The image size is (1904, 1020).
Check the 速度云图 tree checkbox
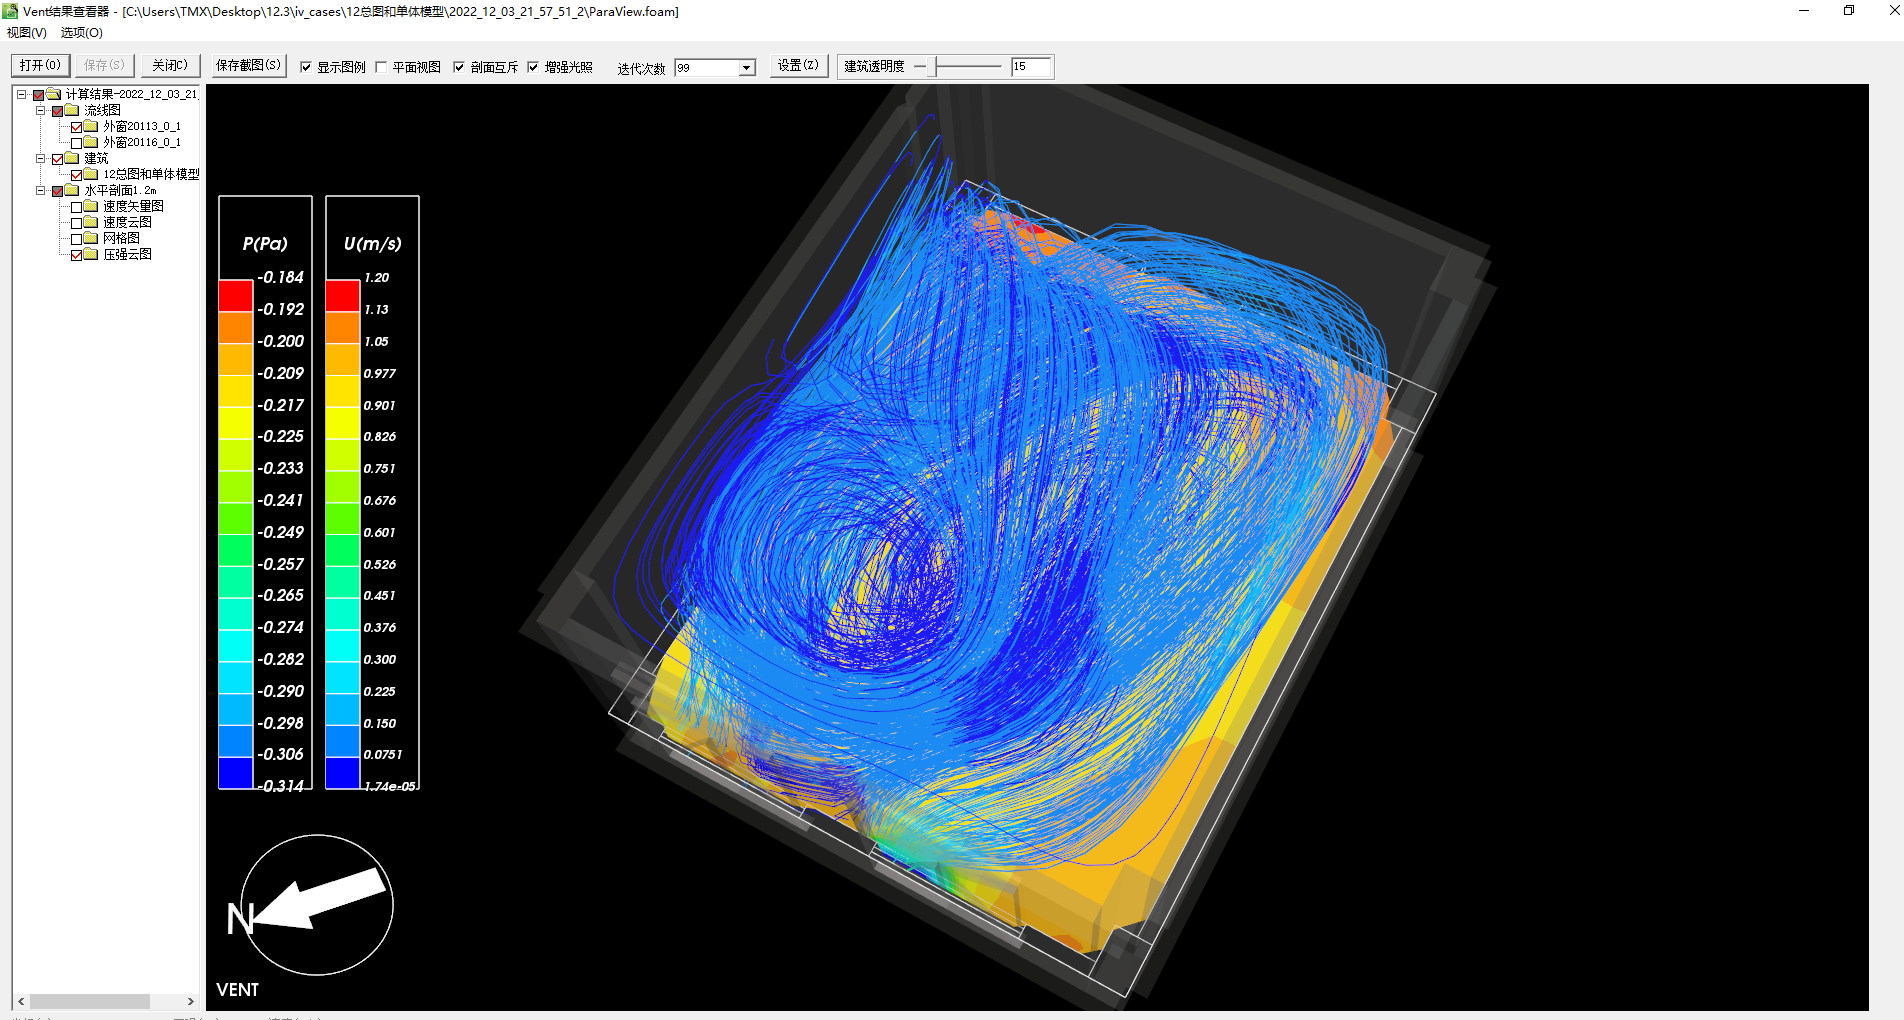77,223
